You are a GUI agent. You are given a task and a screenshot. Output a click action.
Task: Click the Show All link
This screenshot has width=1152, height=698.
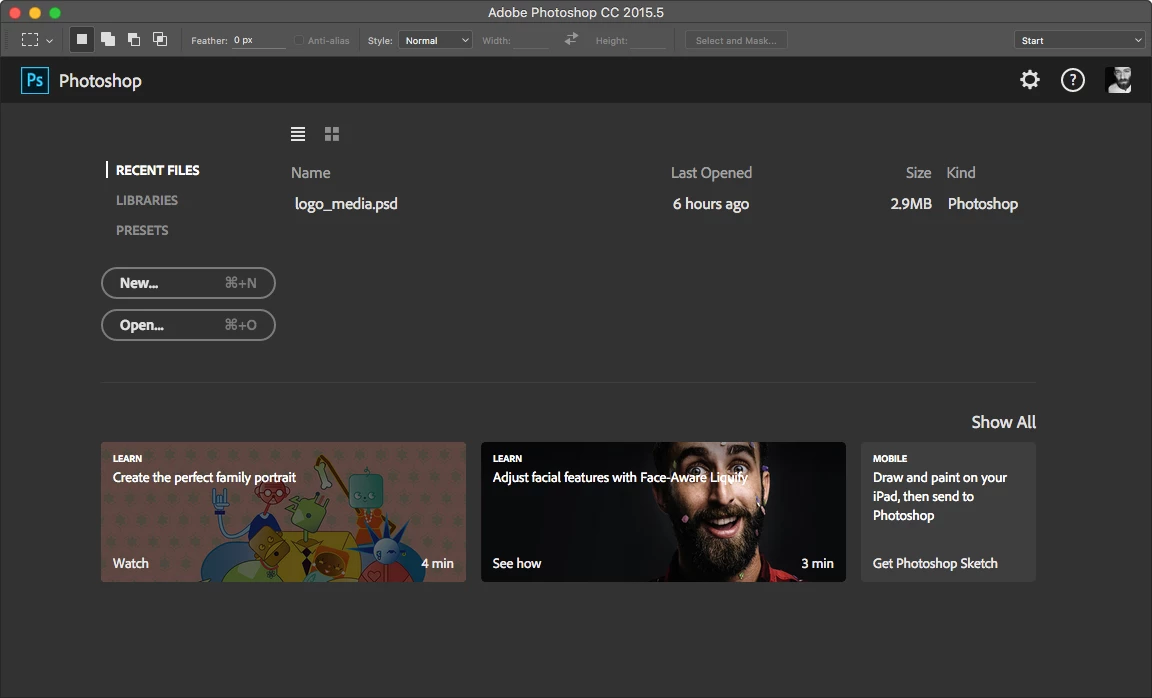pyautogui.click(x=1004, y=422)
